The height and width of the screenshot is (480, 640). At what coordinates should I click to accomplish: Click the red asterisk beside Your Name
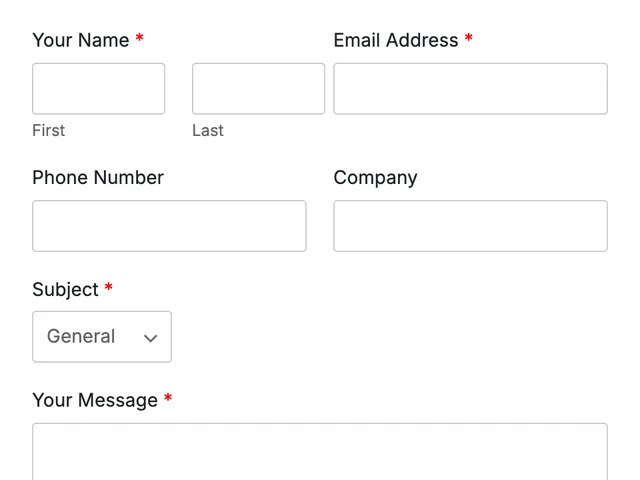140,38
